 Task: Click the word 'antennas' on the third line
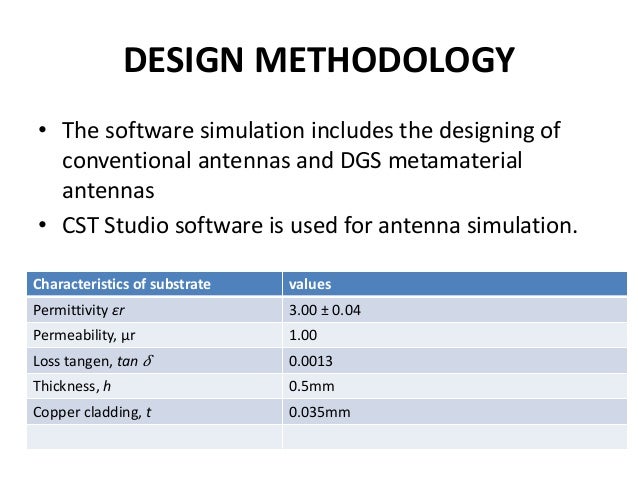[108, 191]
